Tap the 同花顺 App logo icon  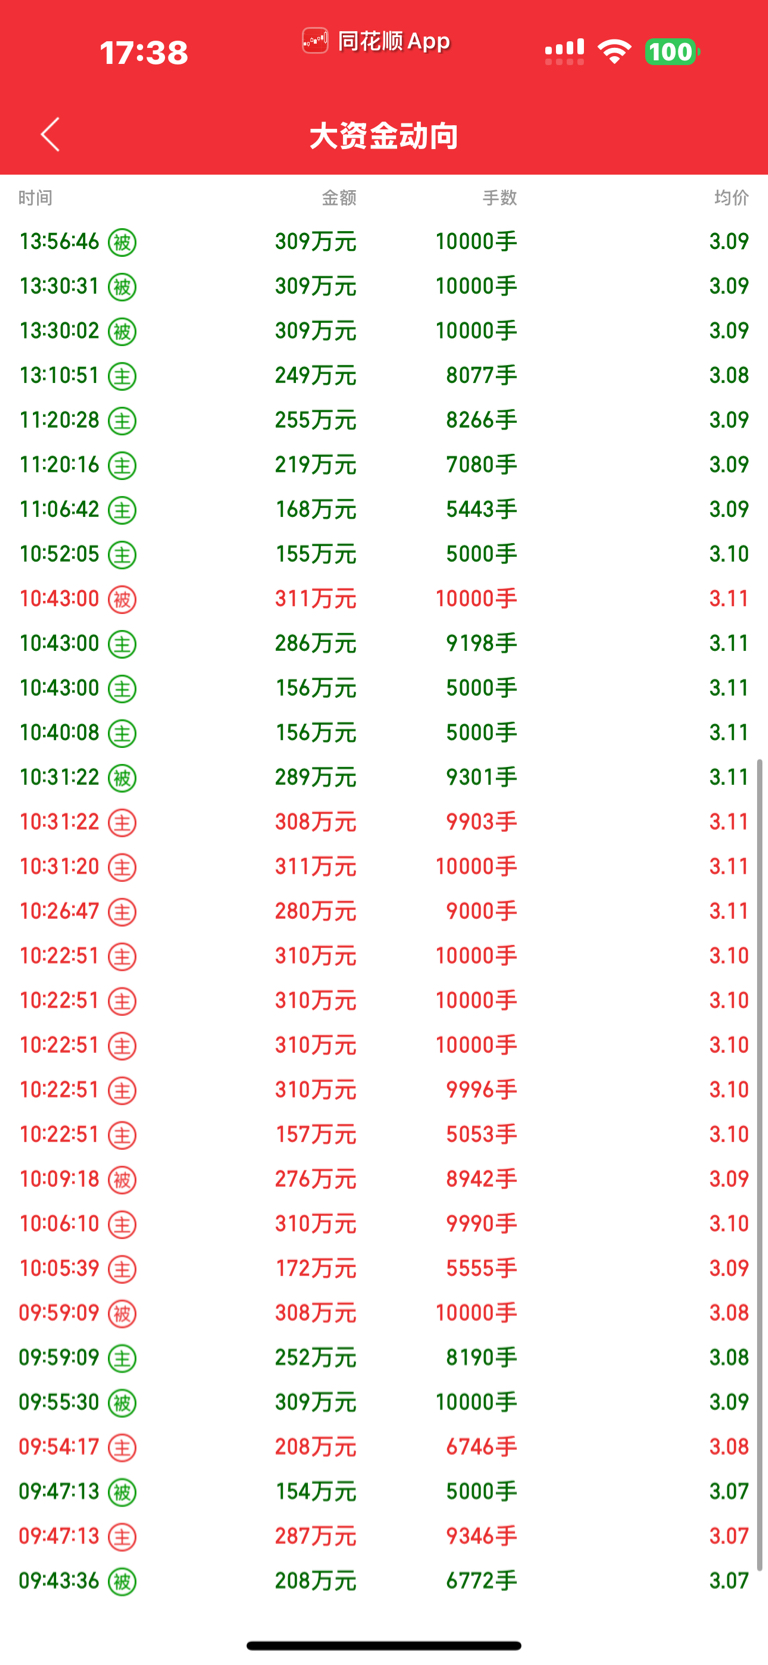point(315,41)
